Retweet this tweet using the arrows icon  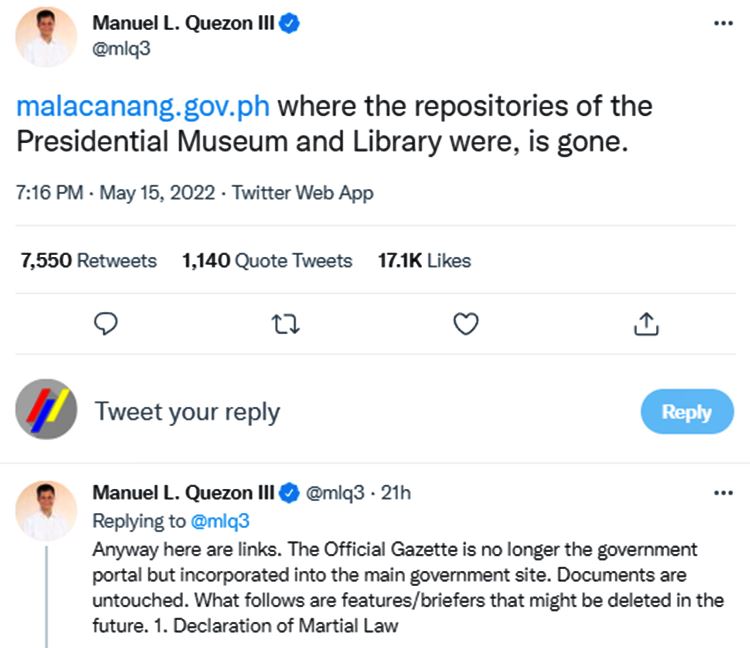(x=286, y=324)
